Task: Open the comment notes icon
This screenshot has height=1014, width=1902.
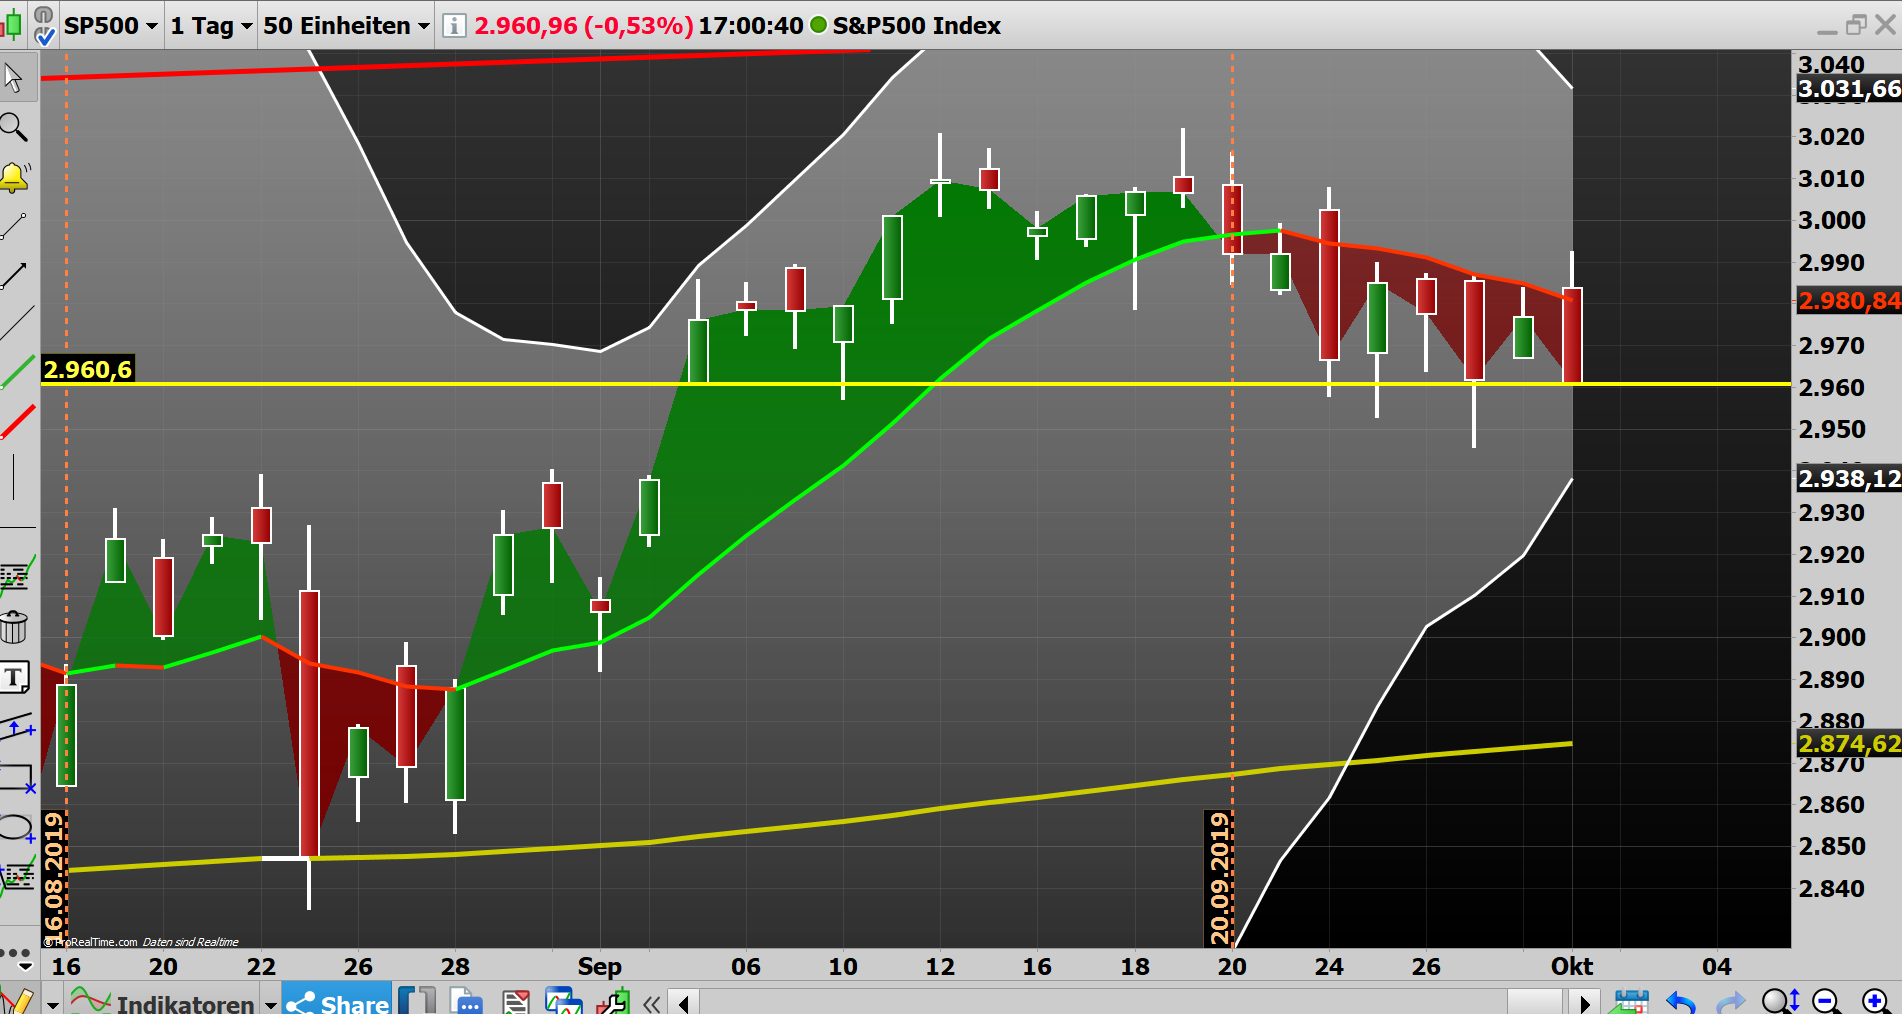Action: pyautogui.click(x=466, y=1001)
